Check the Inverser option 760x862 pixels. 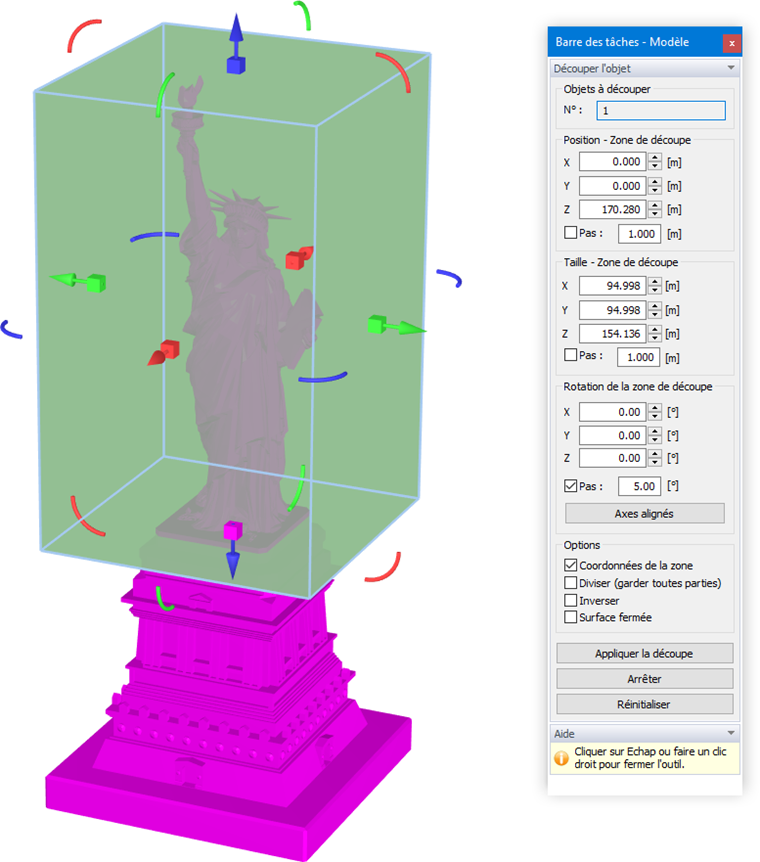[x=570, y=600]
